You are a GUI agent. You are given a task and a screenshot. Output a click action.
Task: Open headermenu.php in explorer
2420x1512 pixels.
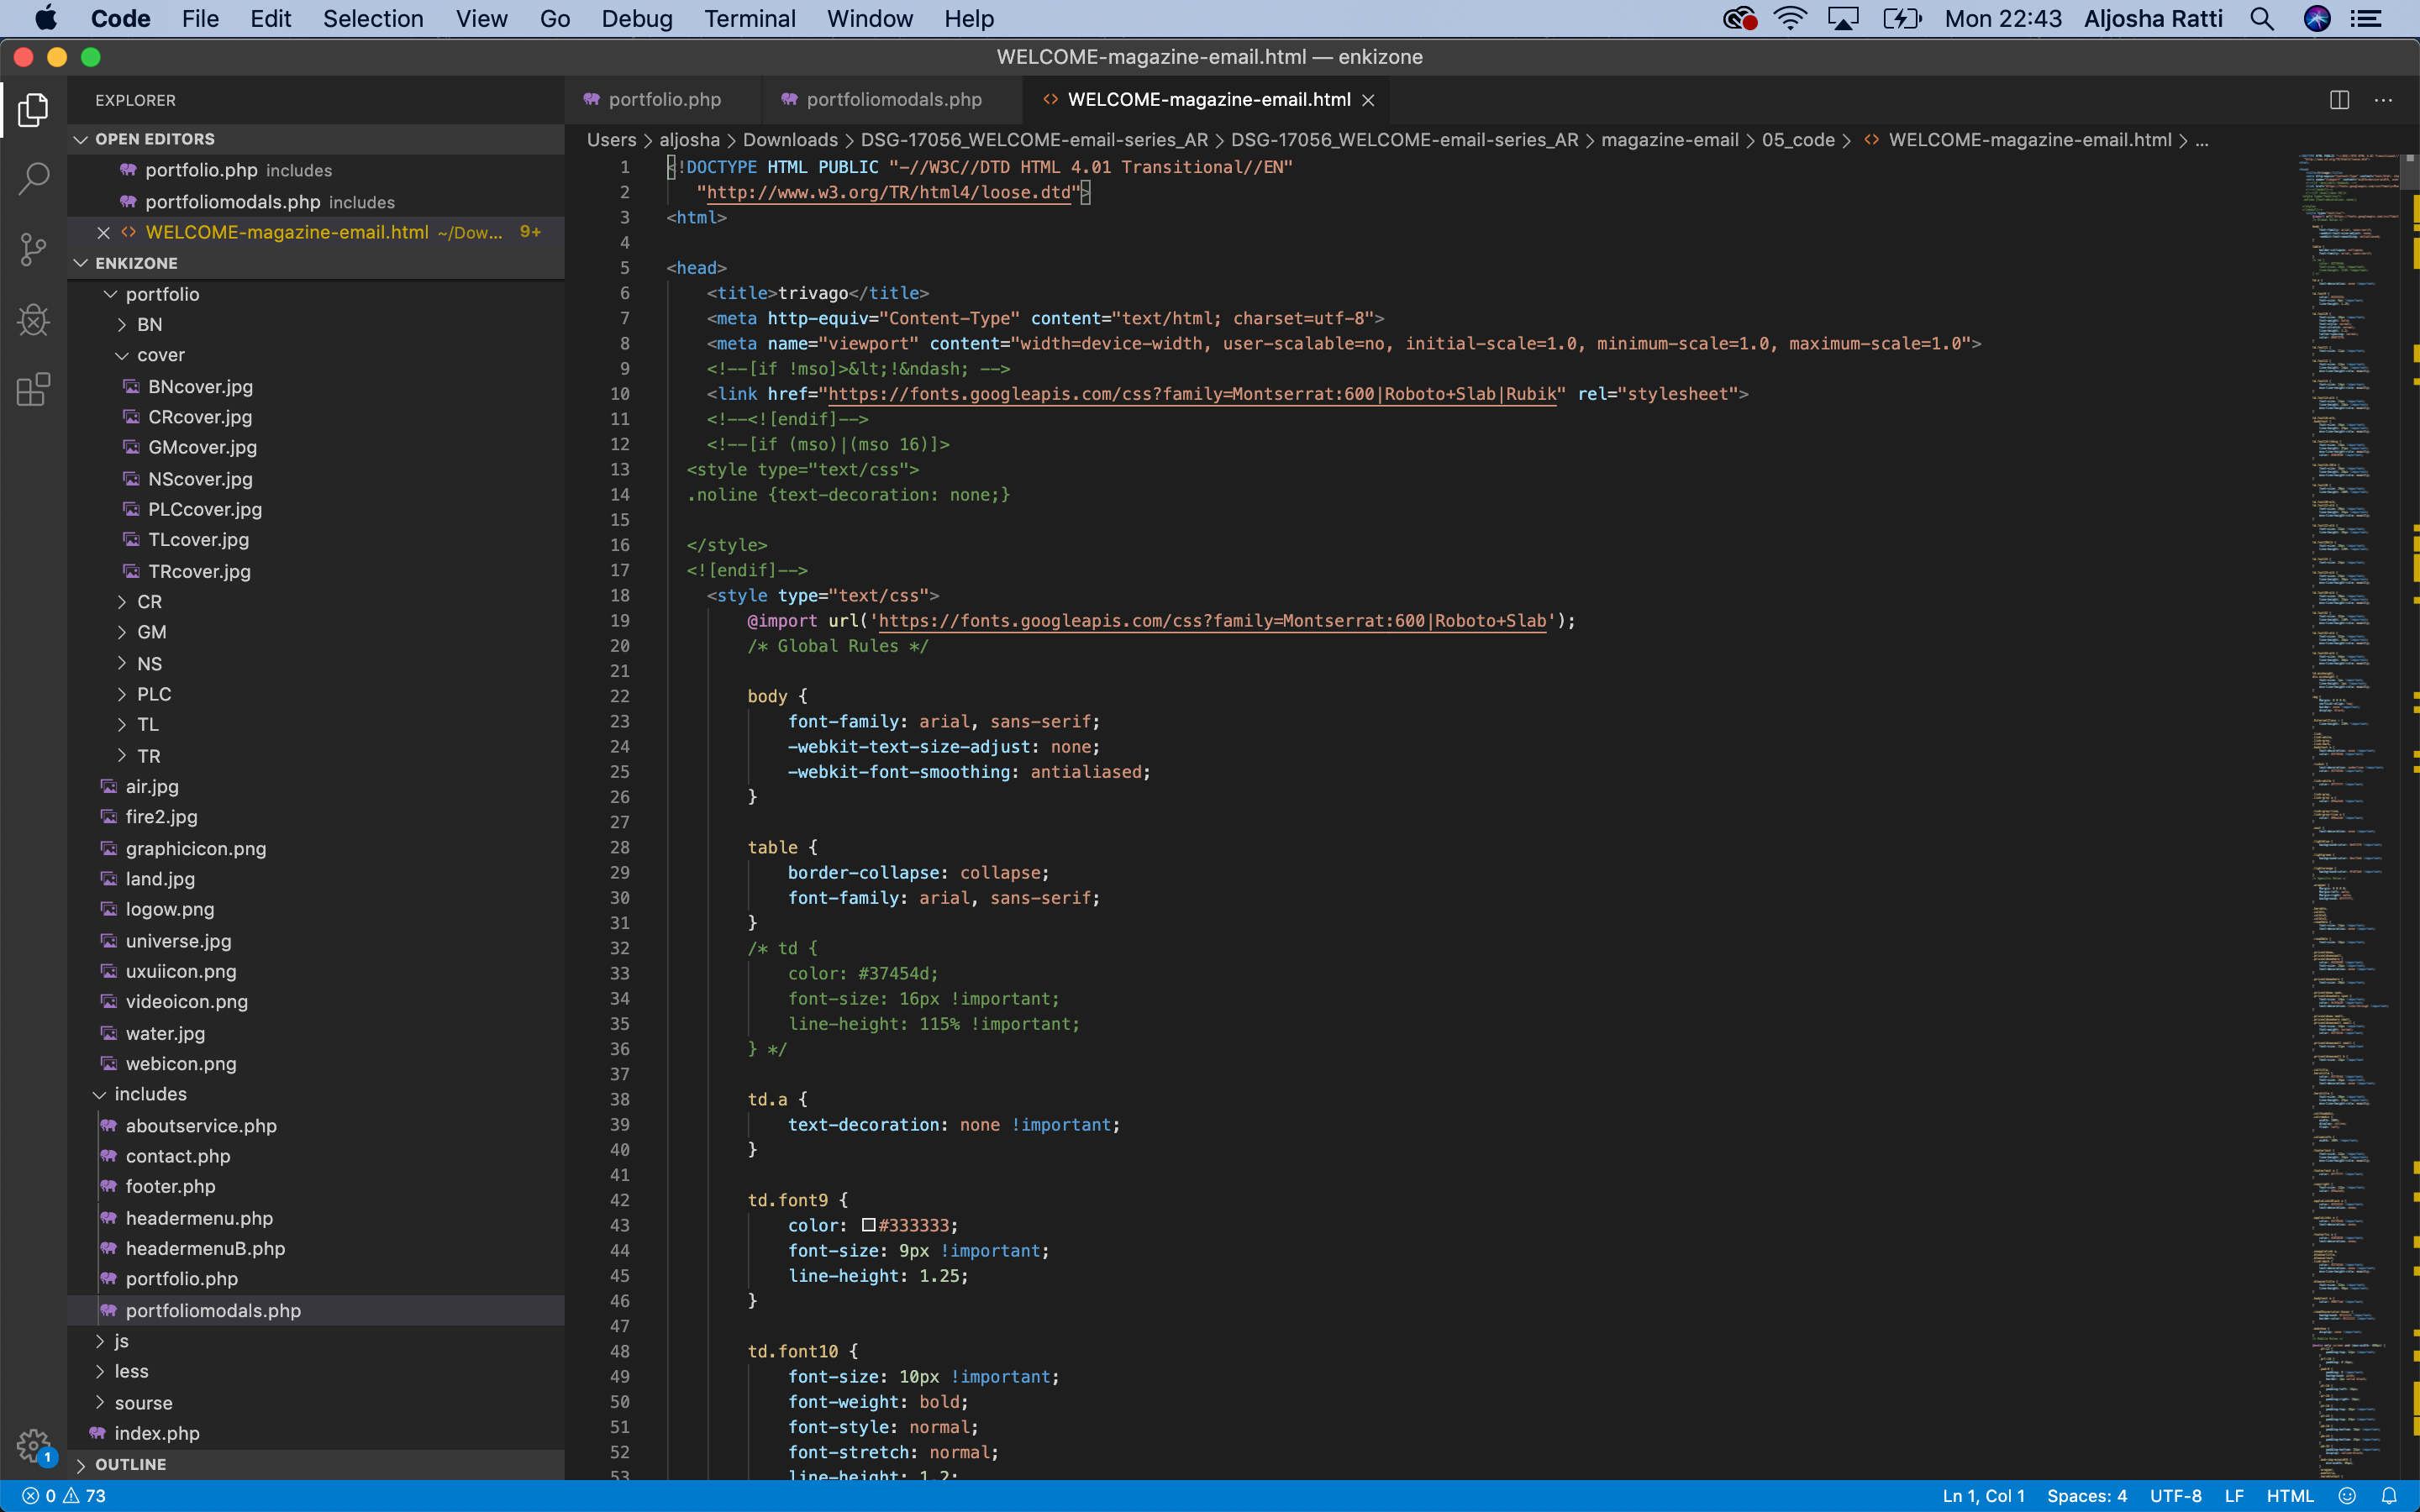click(199, 1218)
